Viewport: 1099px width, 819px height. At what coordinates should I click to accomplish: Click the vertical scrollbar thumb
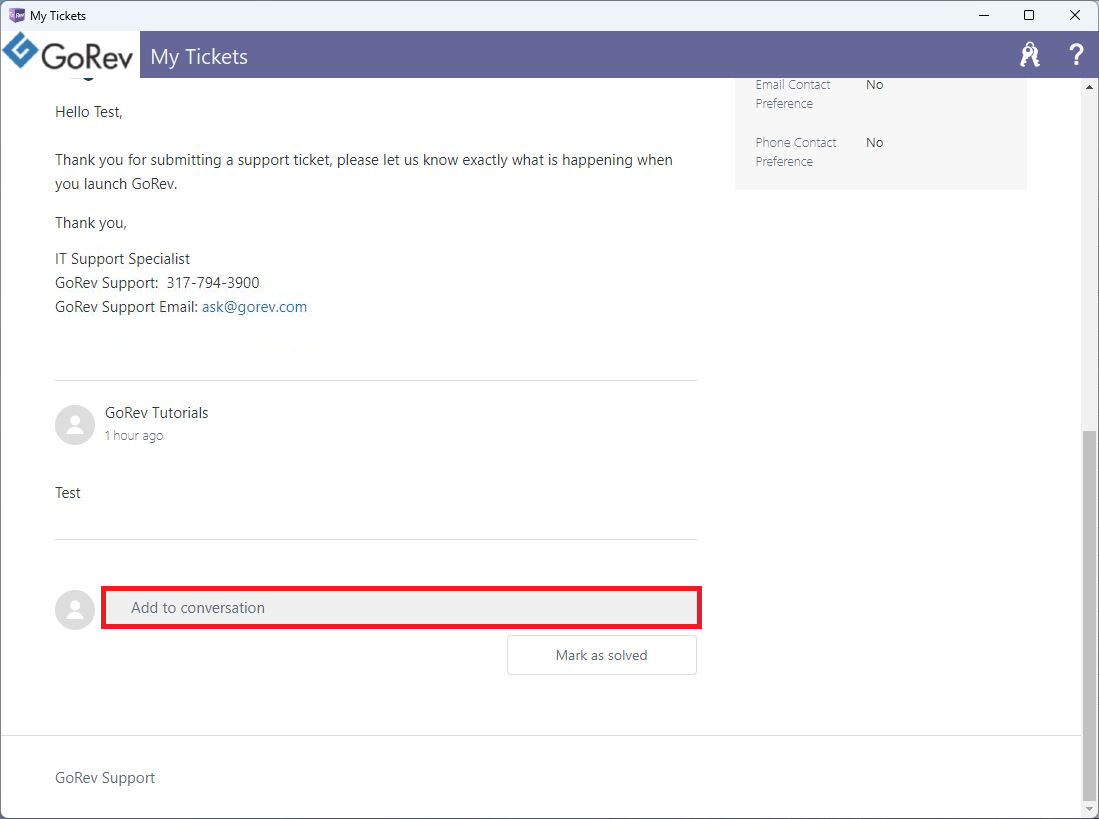pos(1090,615)
